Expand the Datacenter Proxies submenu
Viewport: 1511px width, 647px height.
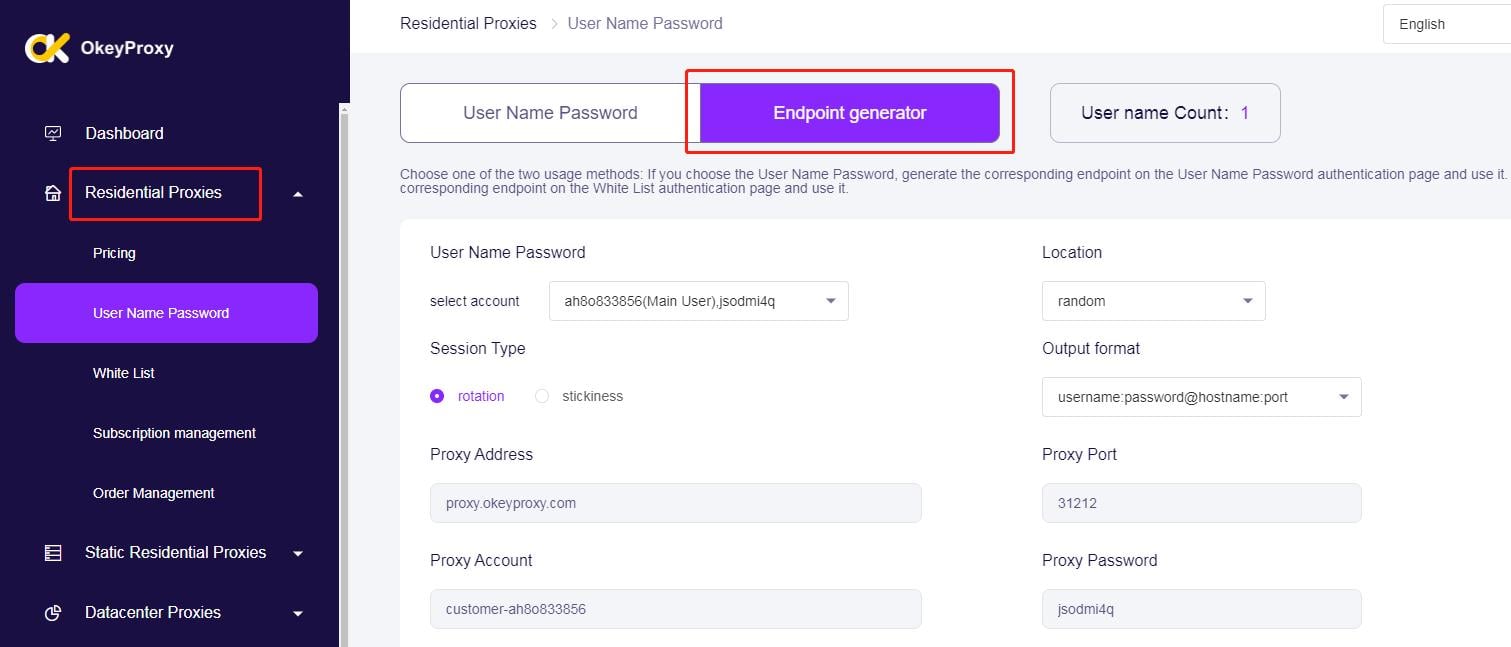click(x=297, y=613)
